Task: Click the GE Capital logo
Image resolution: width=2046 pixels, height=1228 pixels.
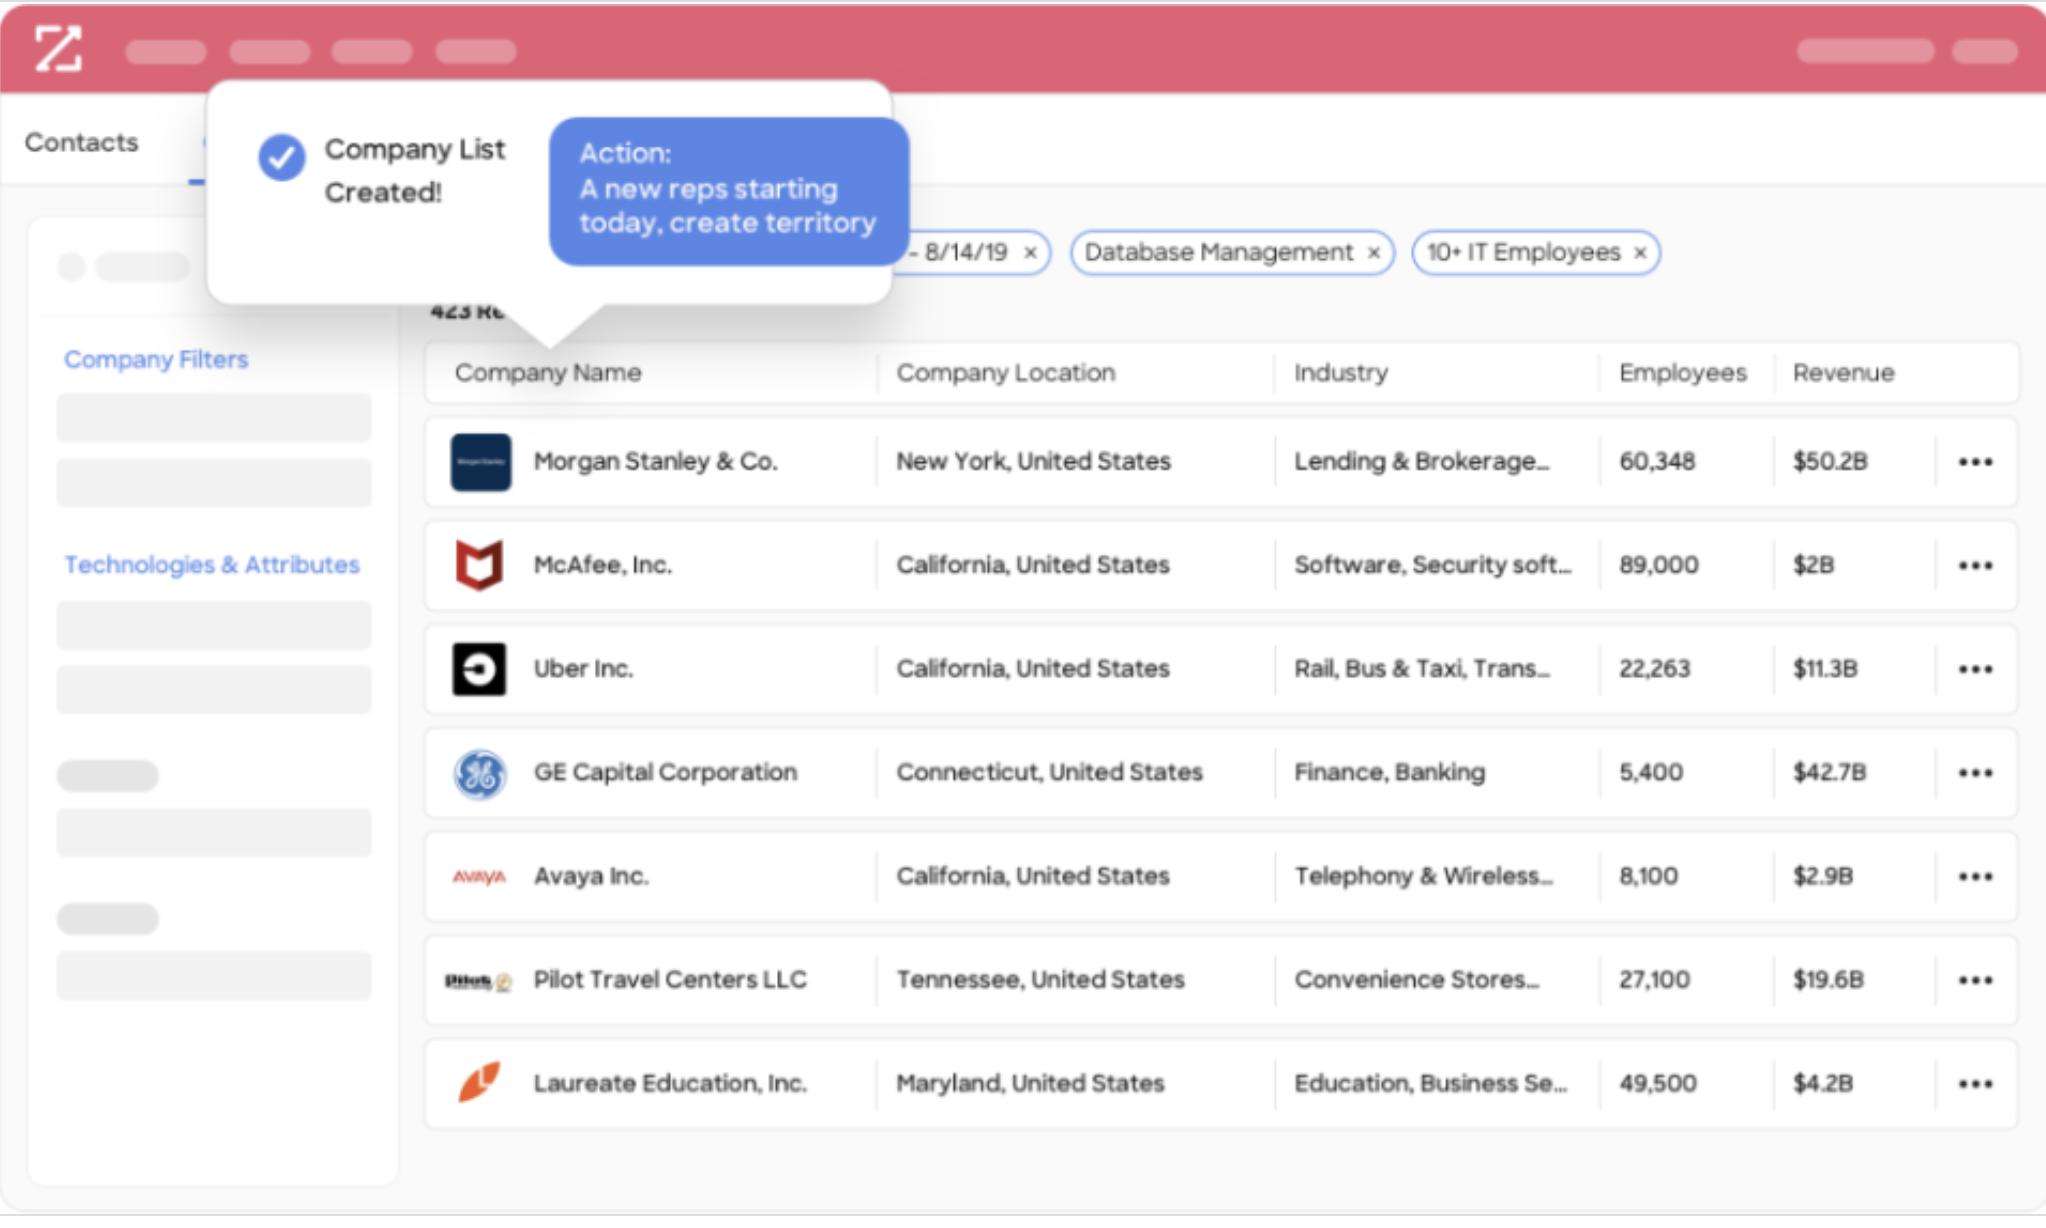Action: pyautogui.click(x=480, y=773)
